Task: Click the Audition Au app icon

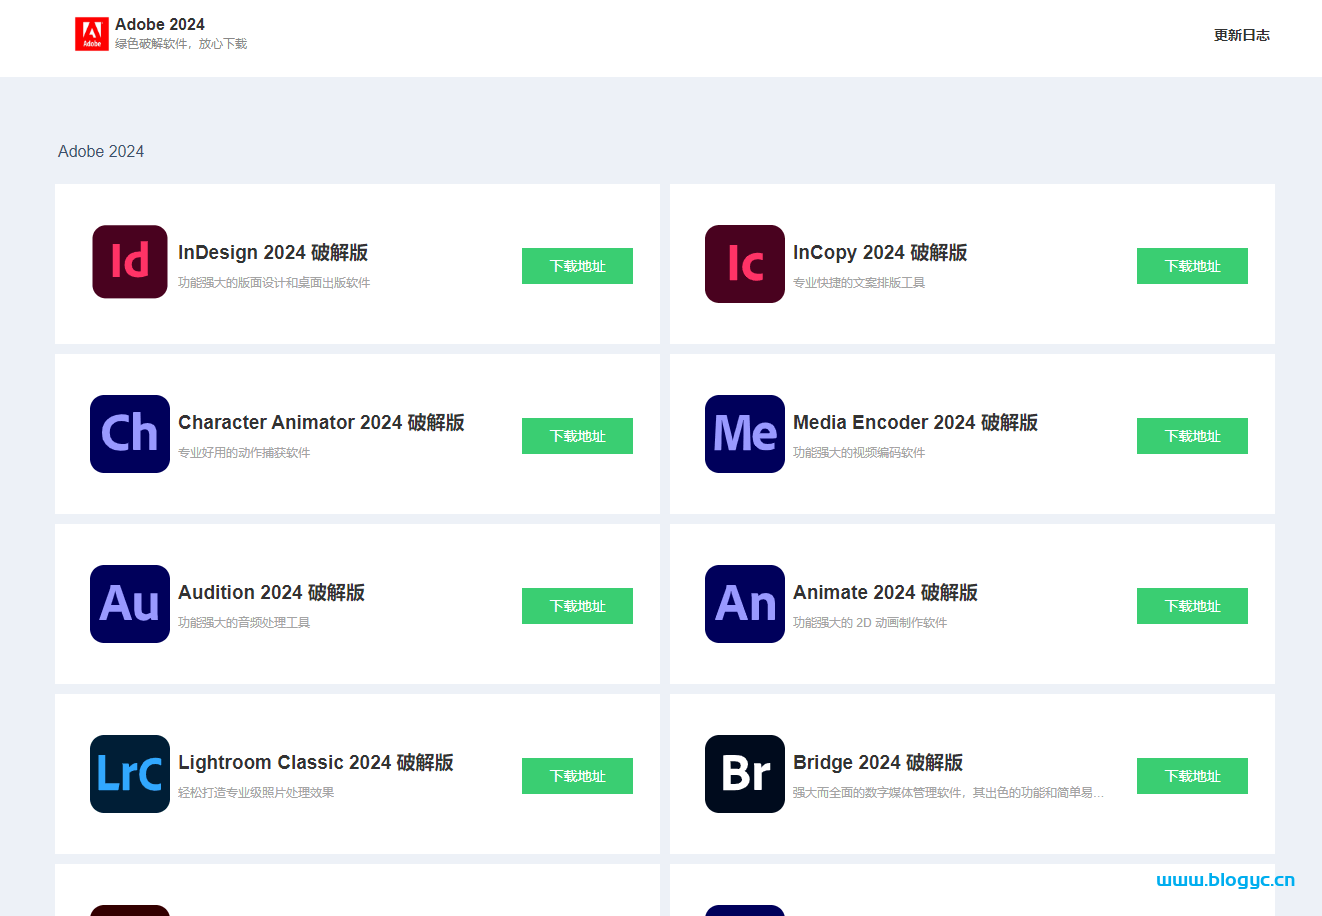Action: (130, 604)
